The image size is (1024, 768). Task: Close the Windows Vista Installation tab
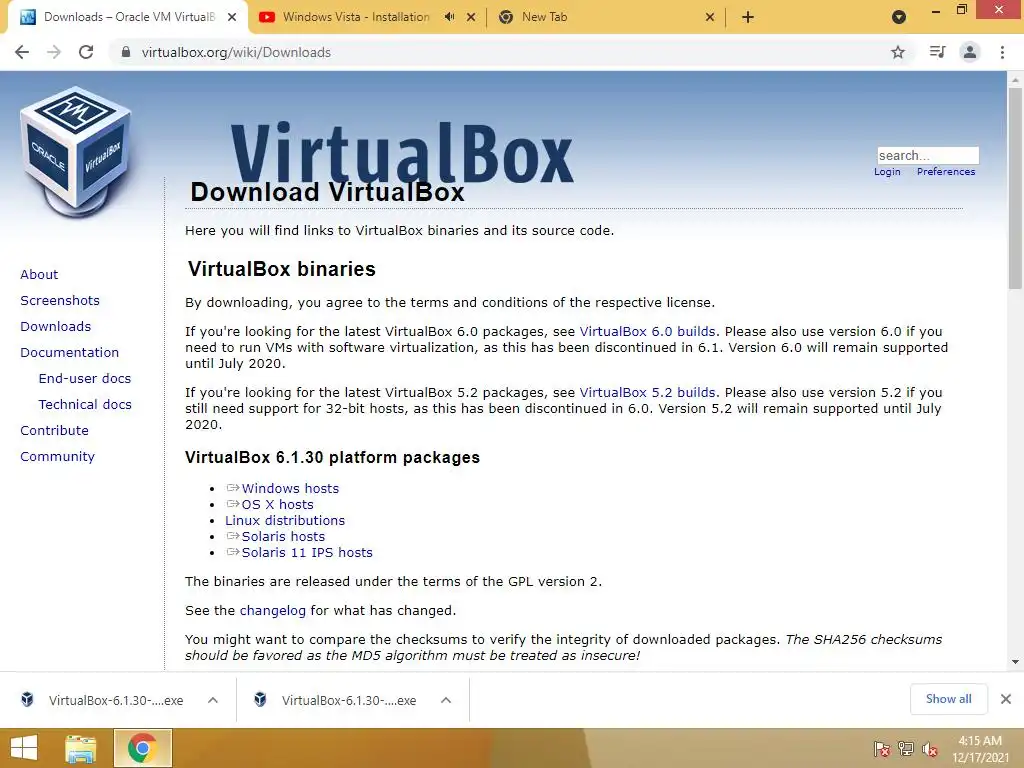471,17
